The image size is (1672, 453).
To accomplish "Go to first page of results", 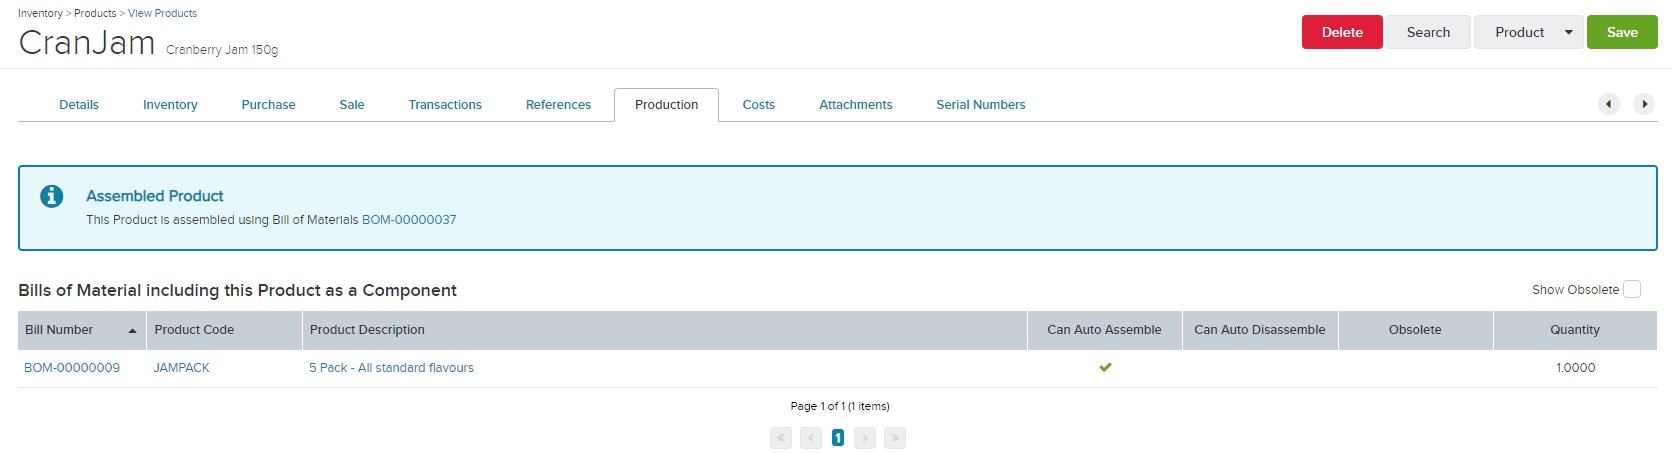I will coord(781,438).
